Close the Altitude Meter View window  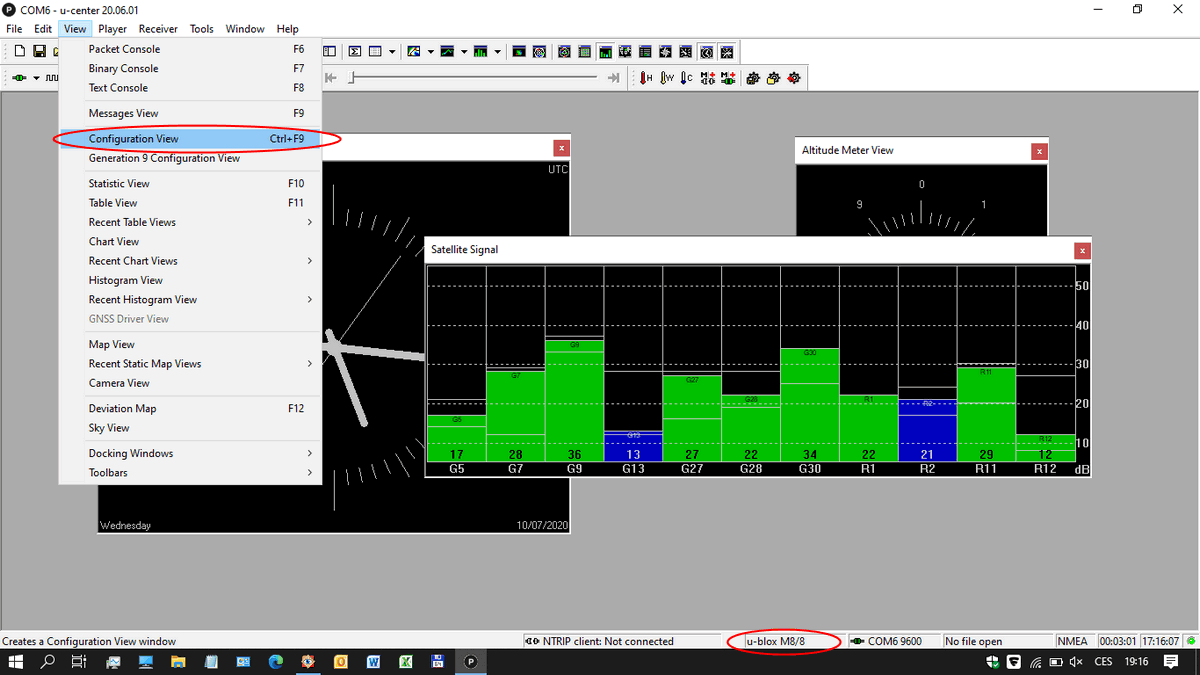[1040, 151]
